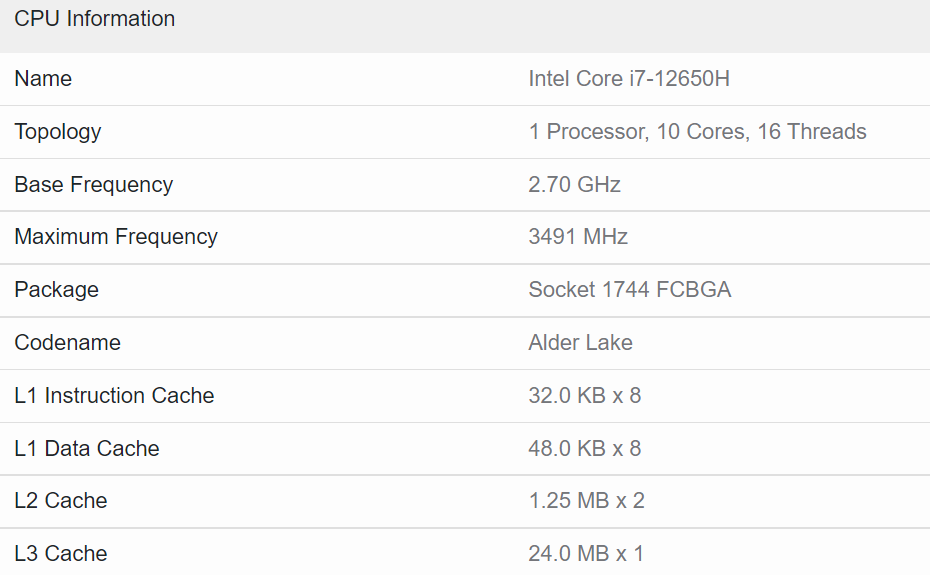Select the 1.25 MB x 2 value
This screenshot has height=575, width=930.
587,501
